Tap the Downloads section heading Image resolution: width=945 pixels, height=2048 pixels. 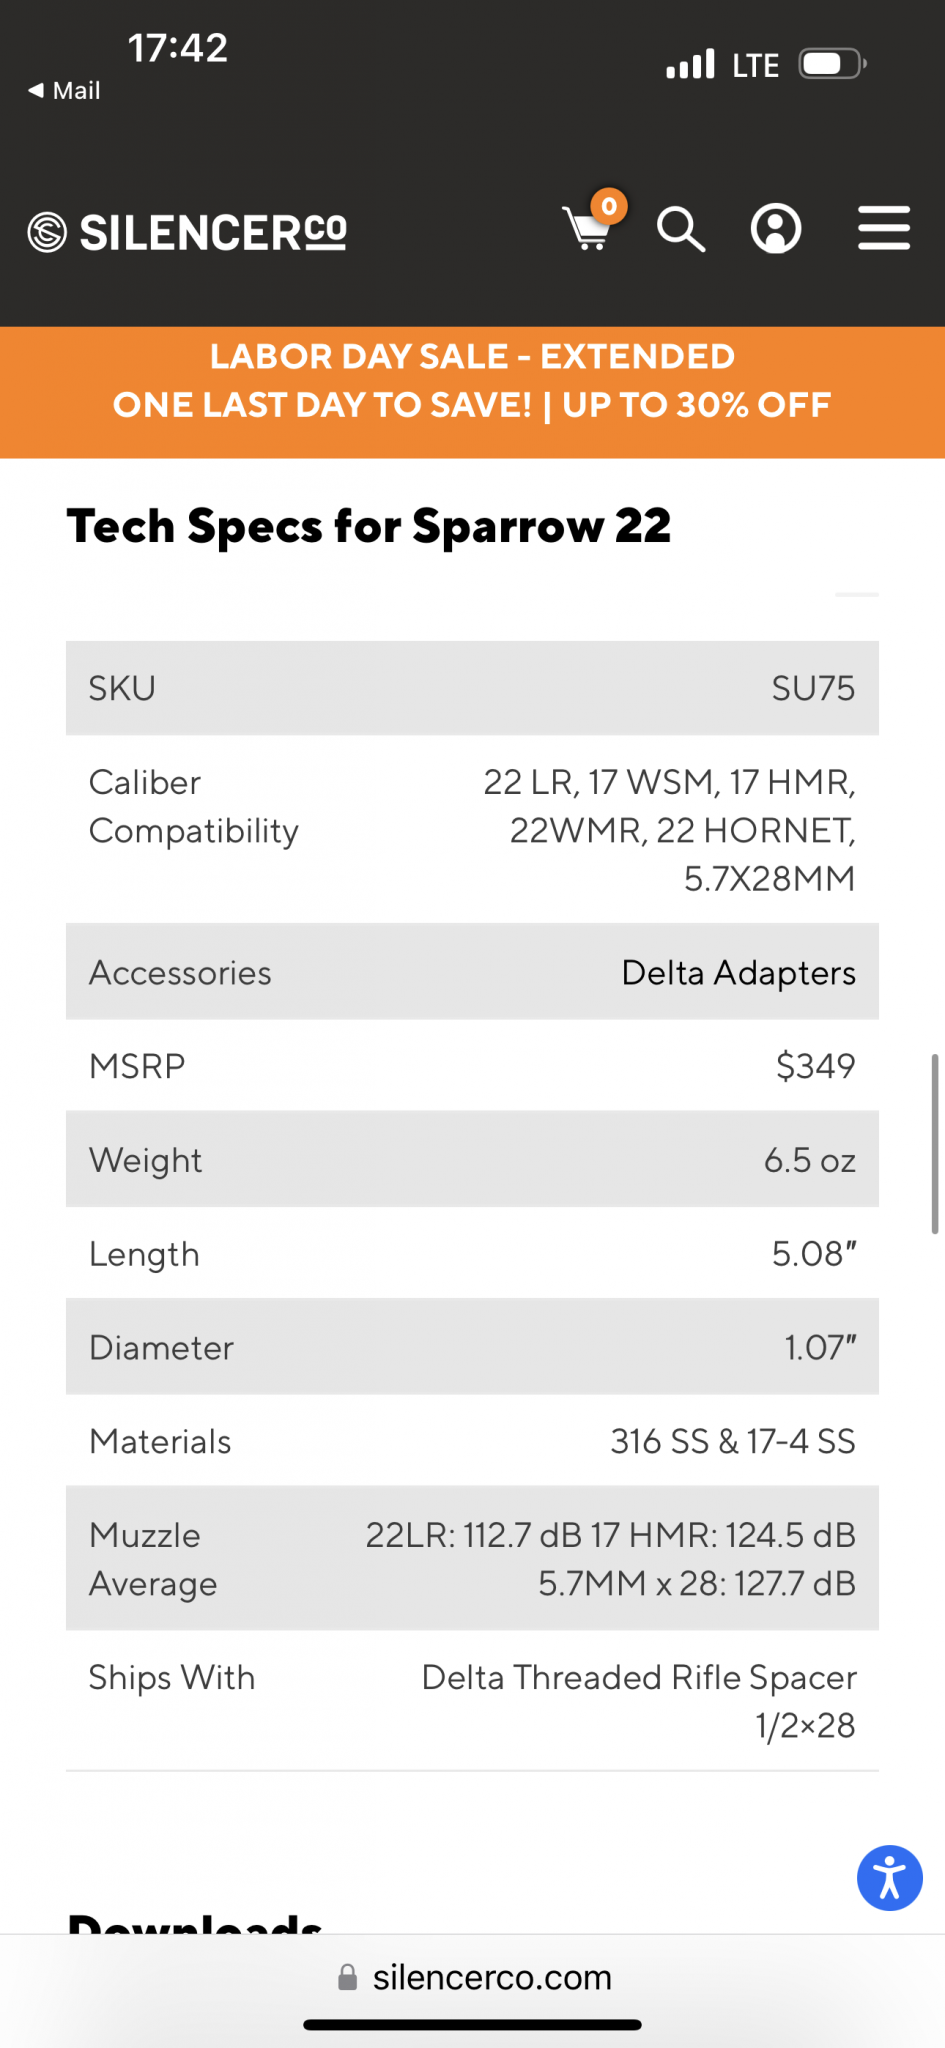[x=195, y=1920]
